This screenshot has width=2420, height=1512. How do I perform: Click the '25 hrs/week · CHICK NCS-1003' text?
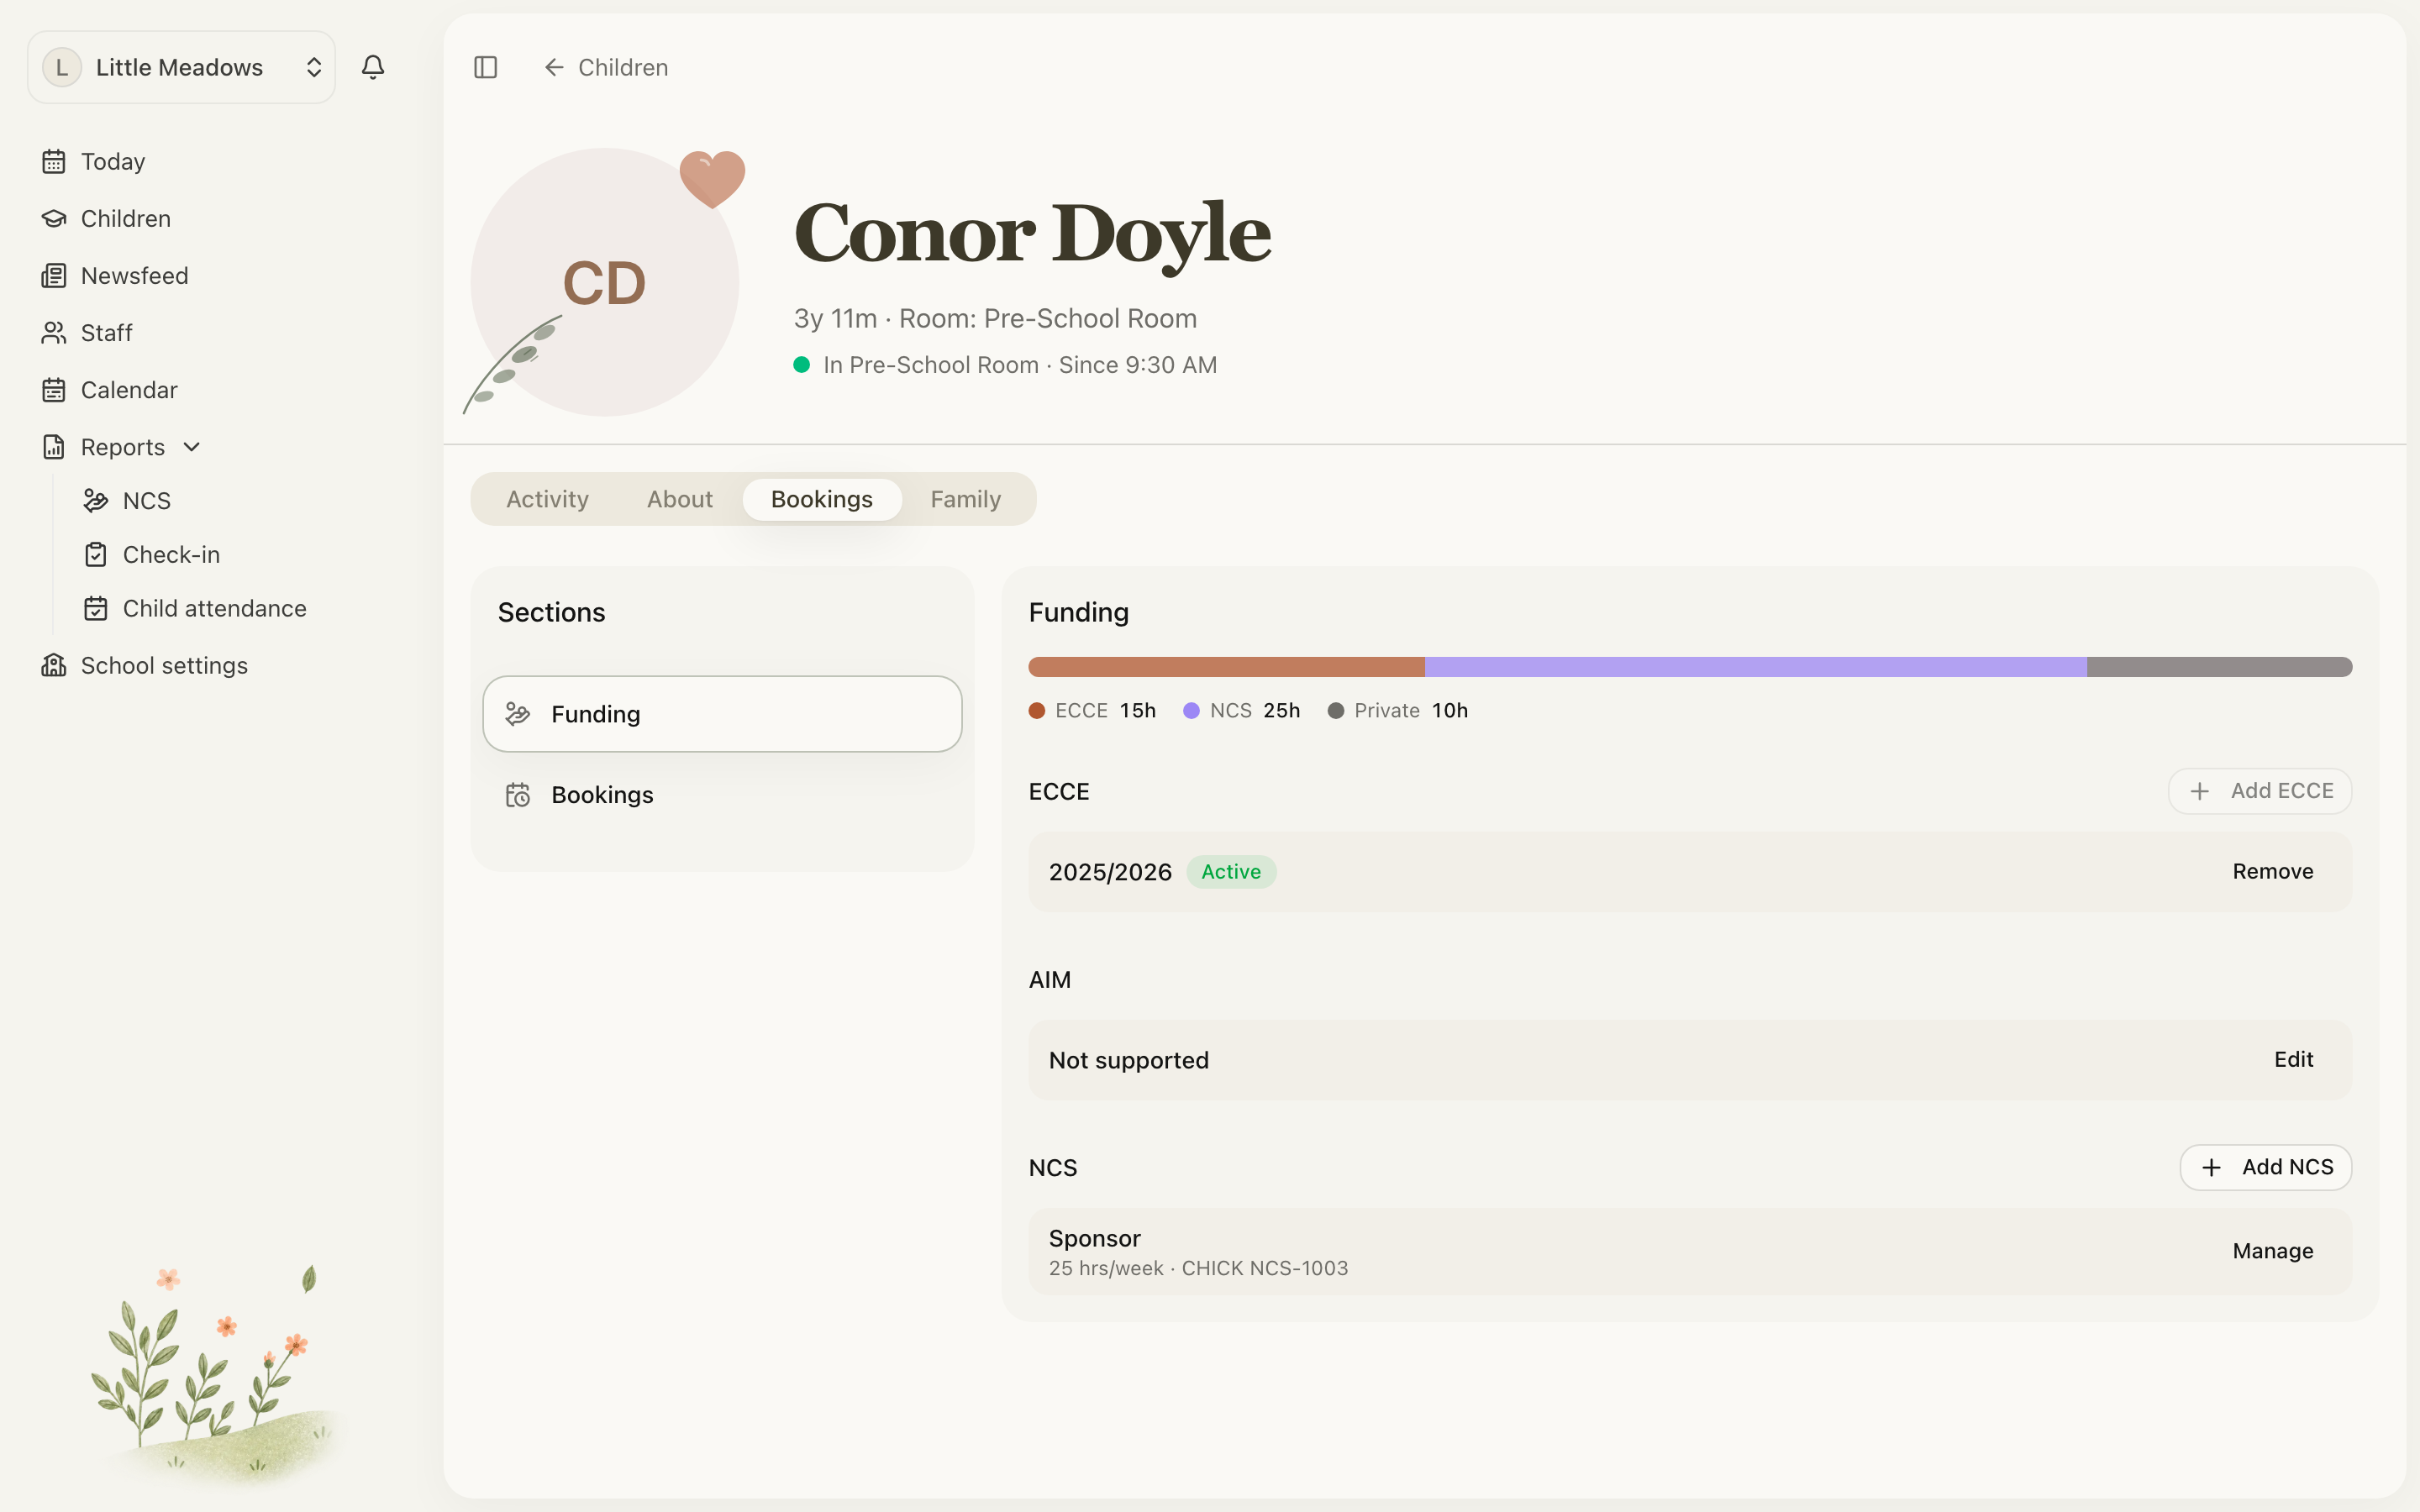coord(1198,1268)
